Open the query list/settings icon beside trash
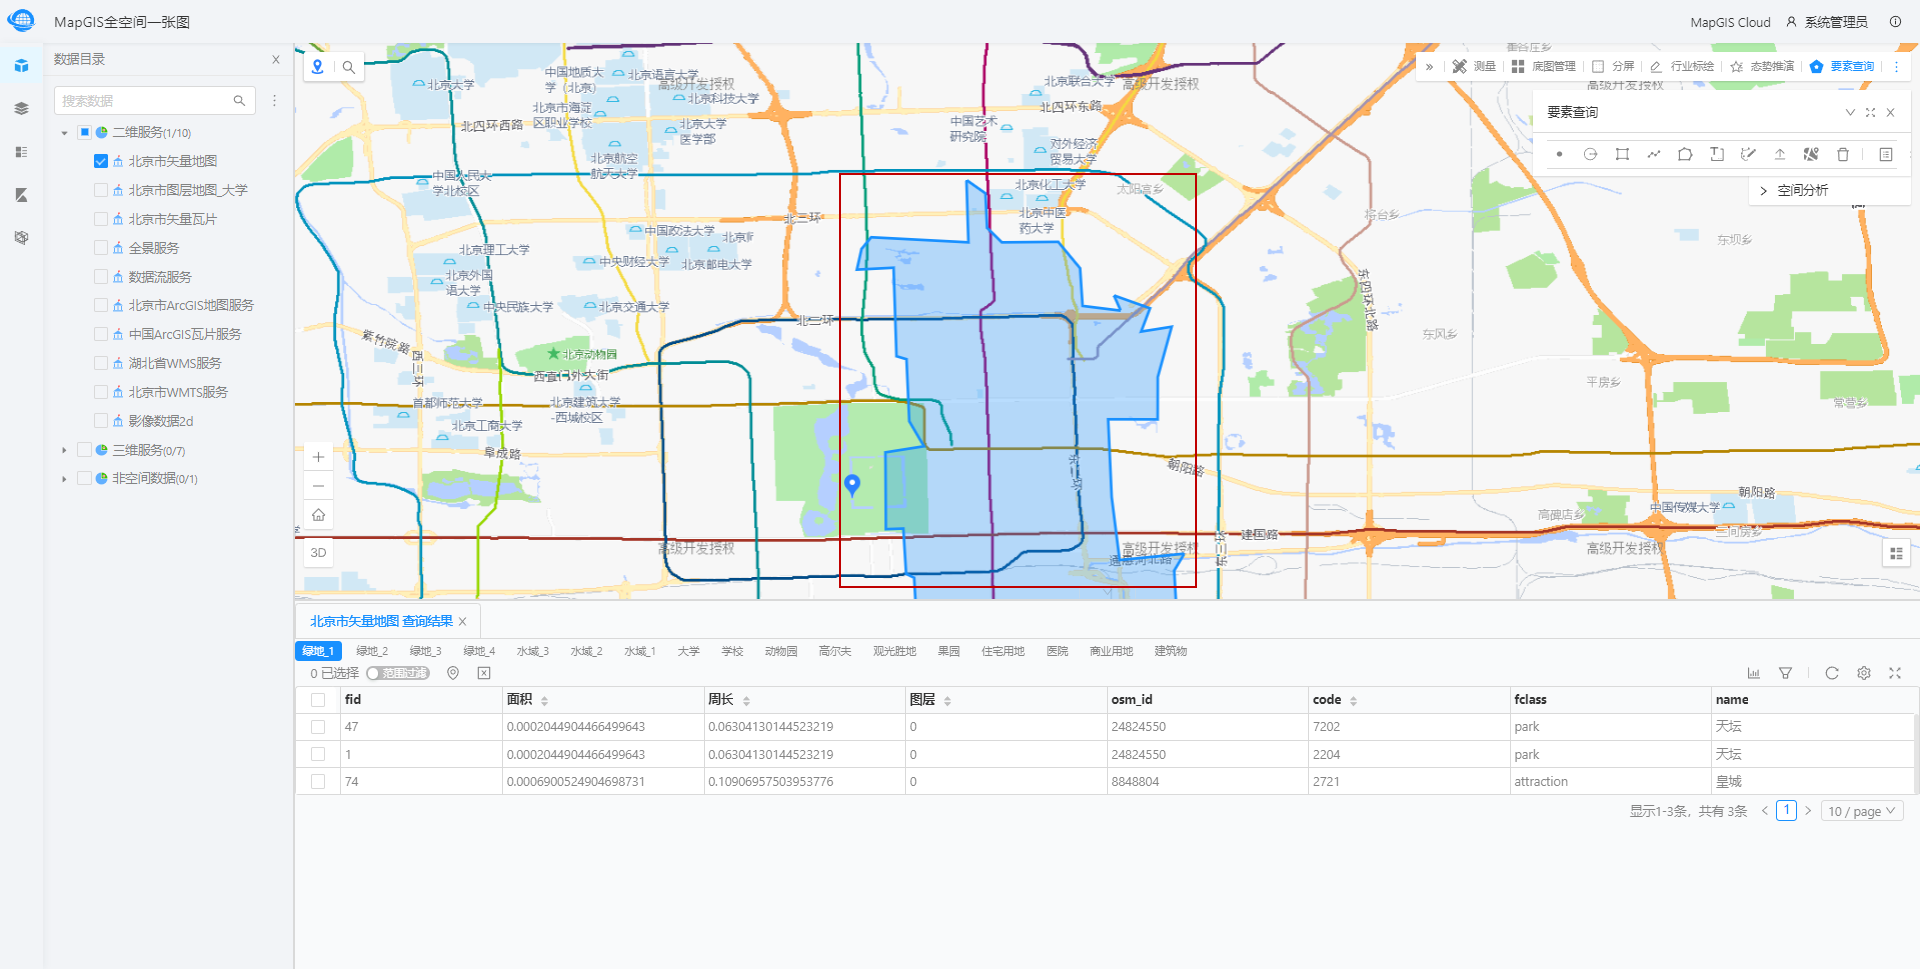This screenshot has height=969, width=1920. (x=1886, y=154)
